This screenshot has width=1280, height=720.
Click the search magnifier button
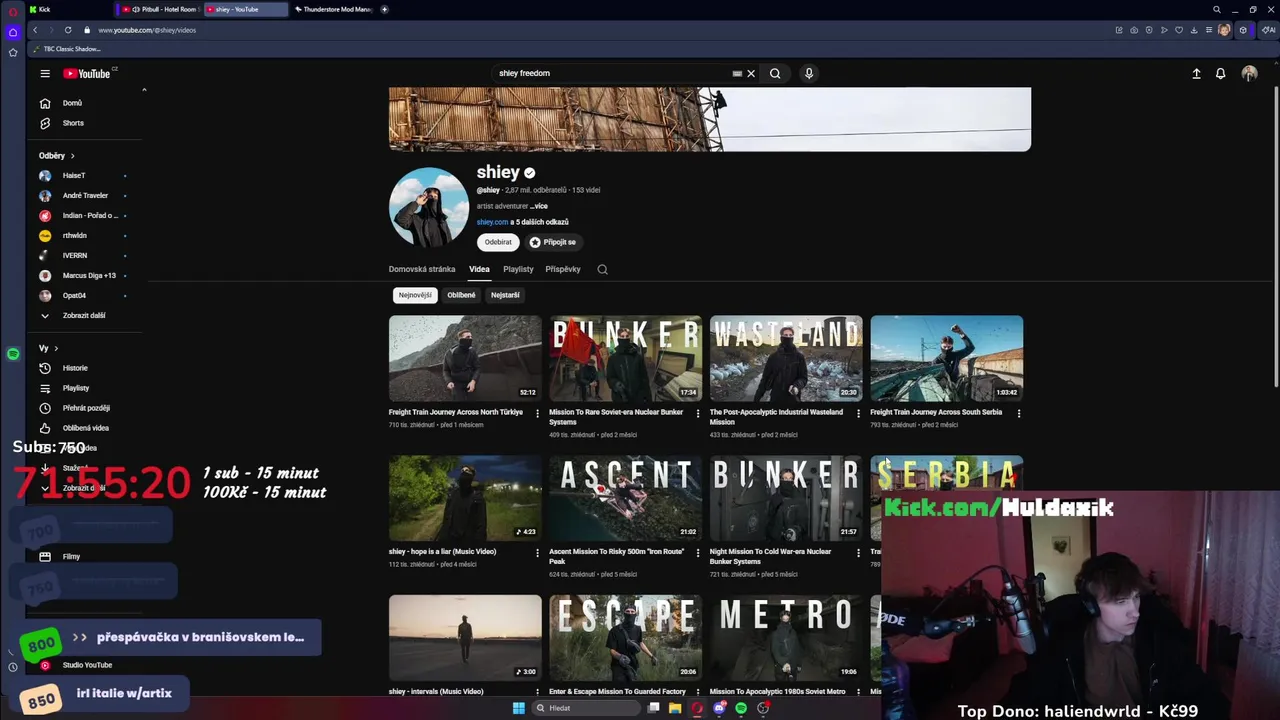(775, 73)
